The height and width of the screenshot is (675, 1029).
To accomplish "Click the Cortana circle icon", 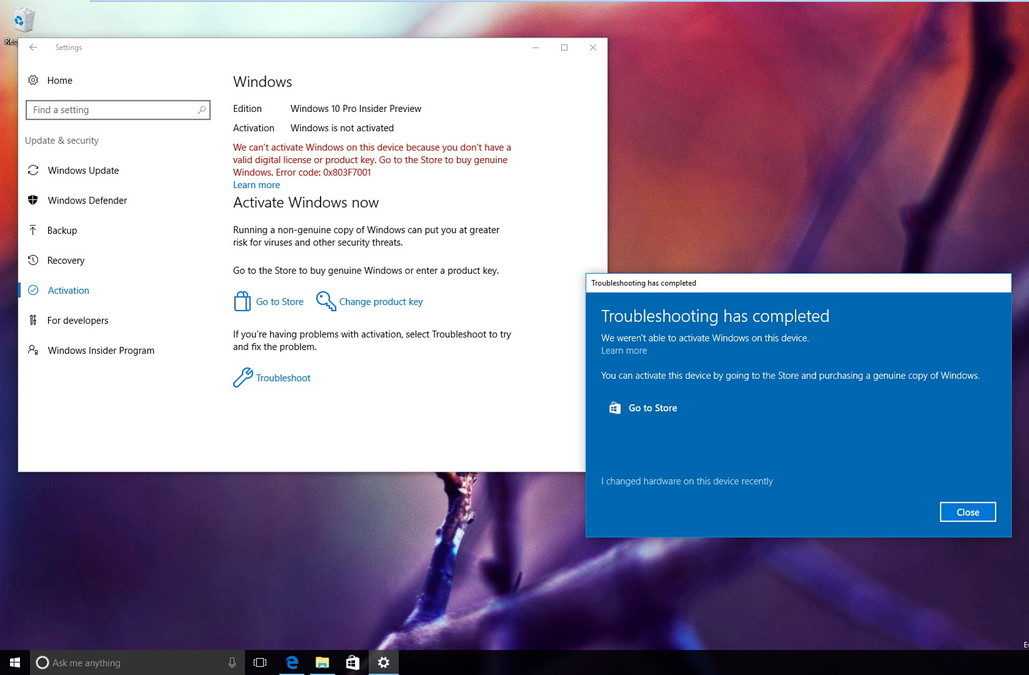I will pos(42,663).
